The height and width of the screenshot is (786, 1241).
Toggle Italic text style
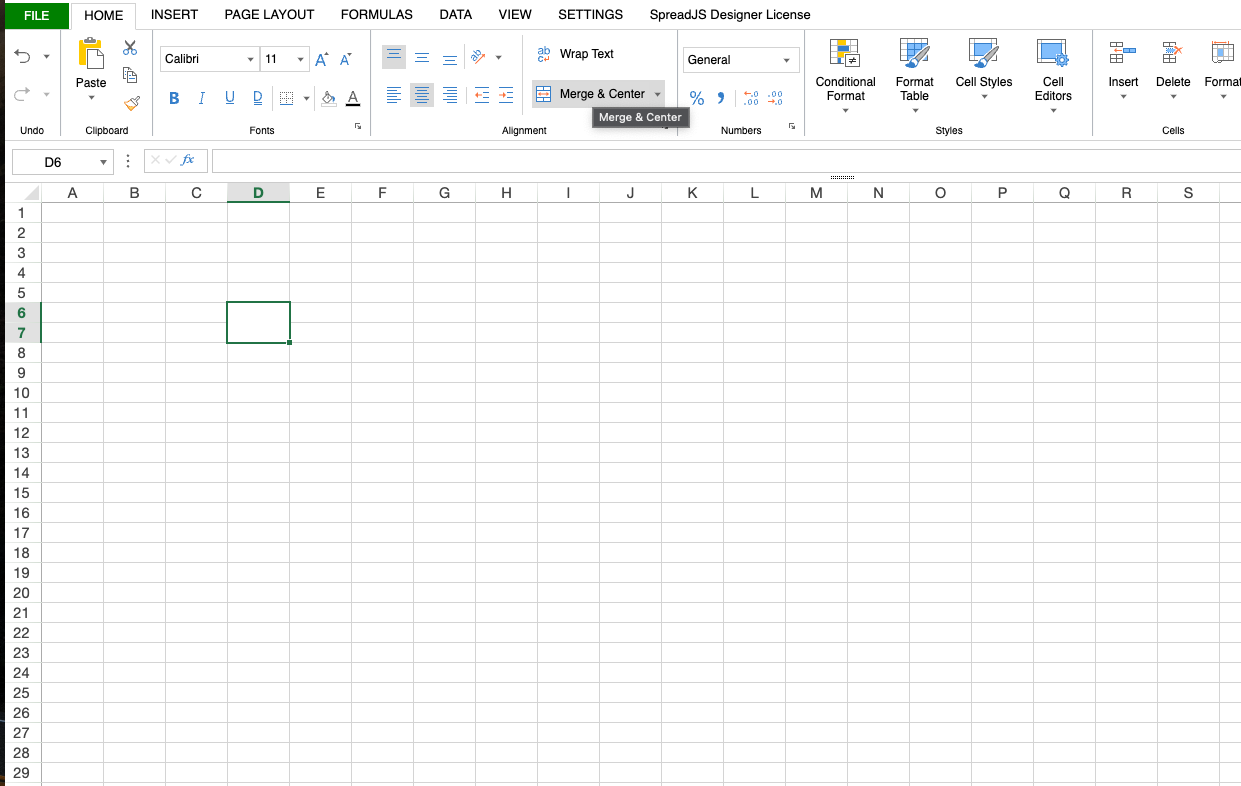[202, 98]
